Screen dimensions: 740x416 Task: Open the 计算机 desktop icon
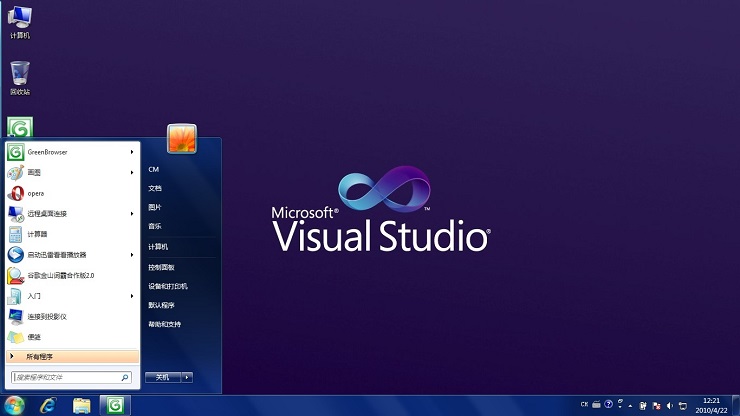click(x=20, y=22)
